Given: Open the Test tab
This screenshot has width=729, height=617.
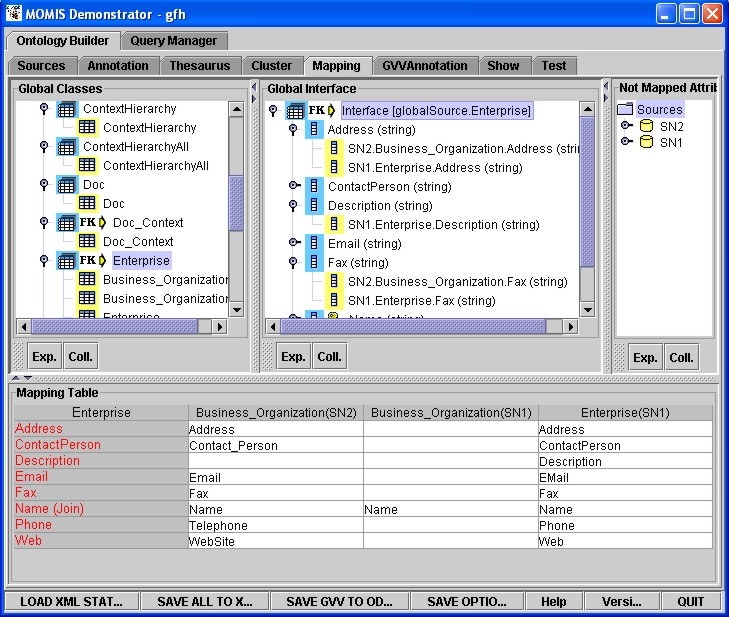Looking at the screenshot, I should (x=554, y=66).
